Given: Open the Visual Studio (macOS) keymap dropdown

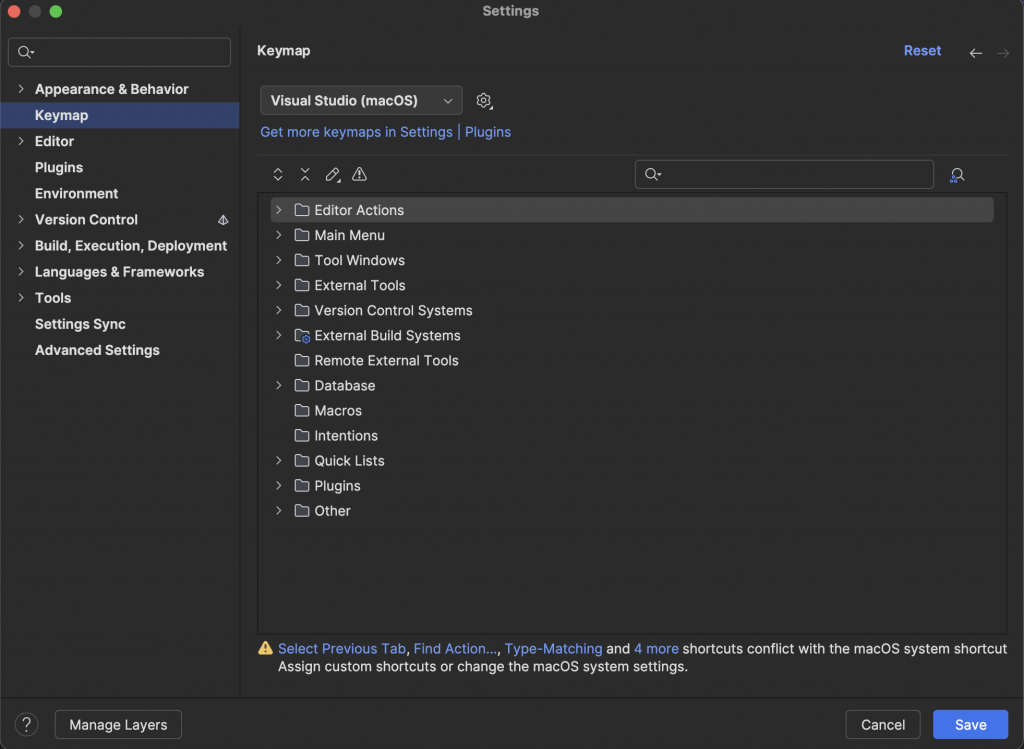Looking at the screenshot, I should pyautogui.click(x=361, y=101).
